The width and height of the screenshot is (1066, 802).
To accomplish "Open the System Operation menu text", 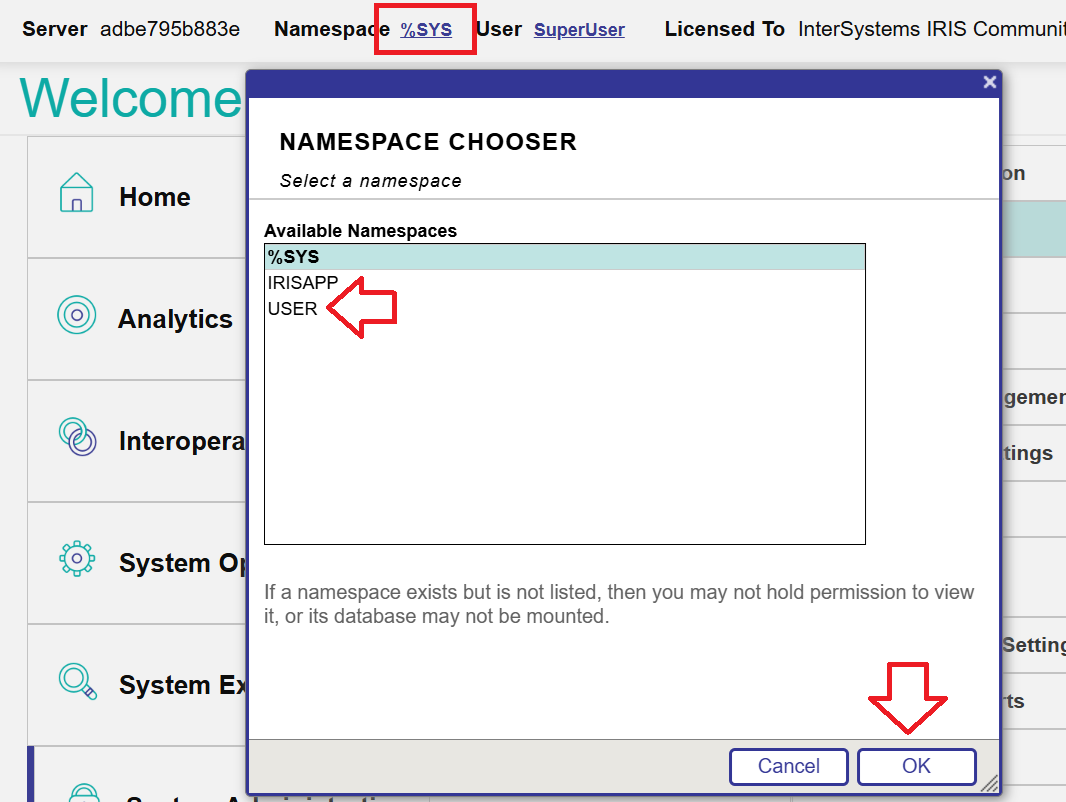I will (182, 563).
